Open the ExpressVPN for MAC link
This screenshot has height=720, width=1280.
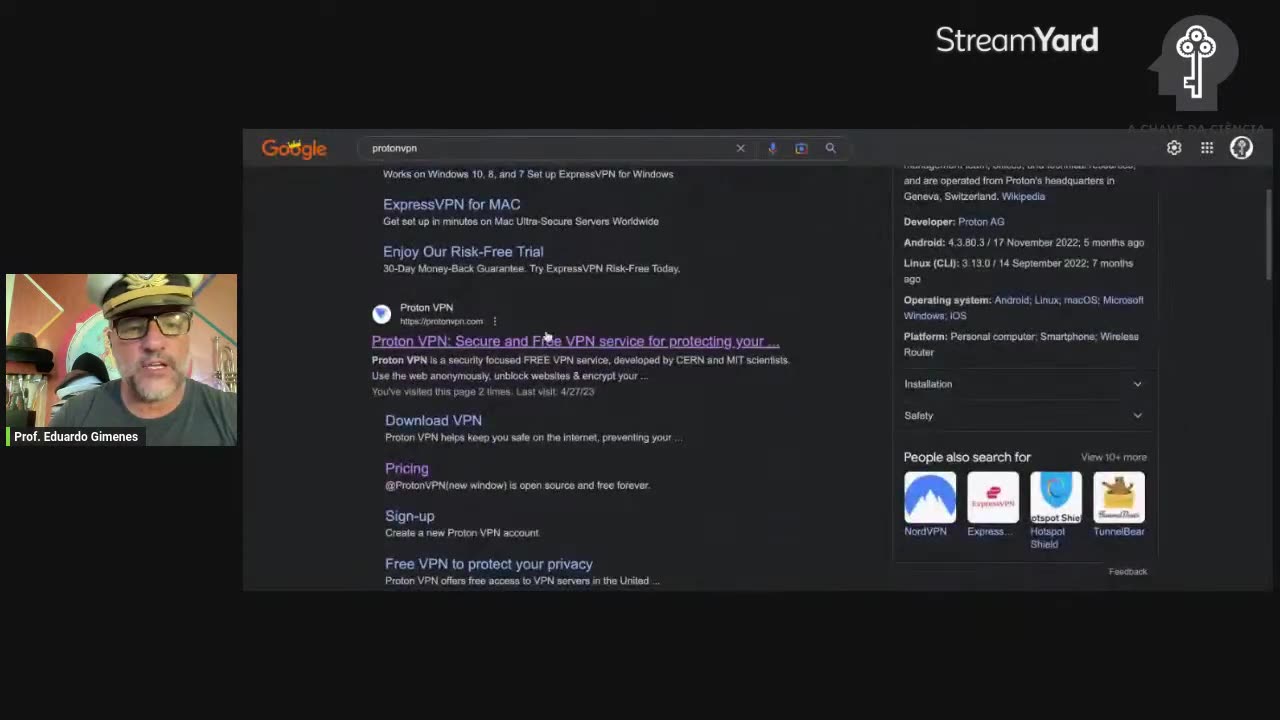(x=452, y=204)
